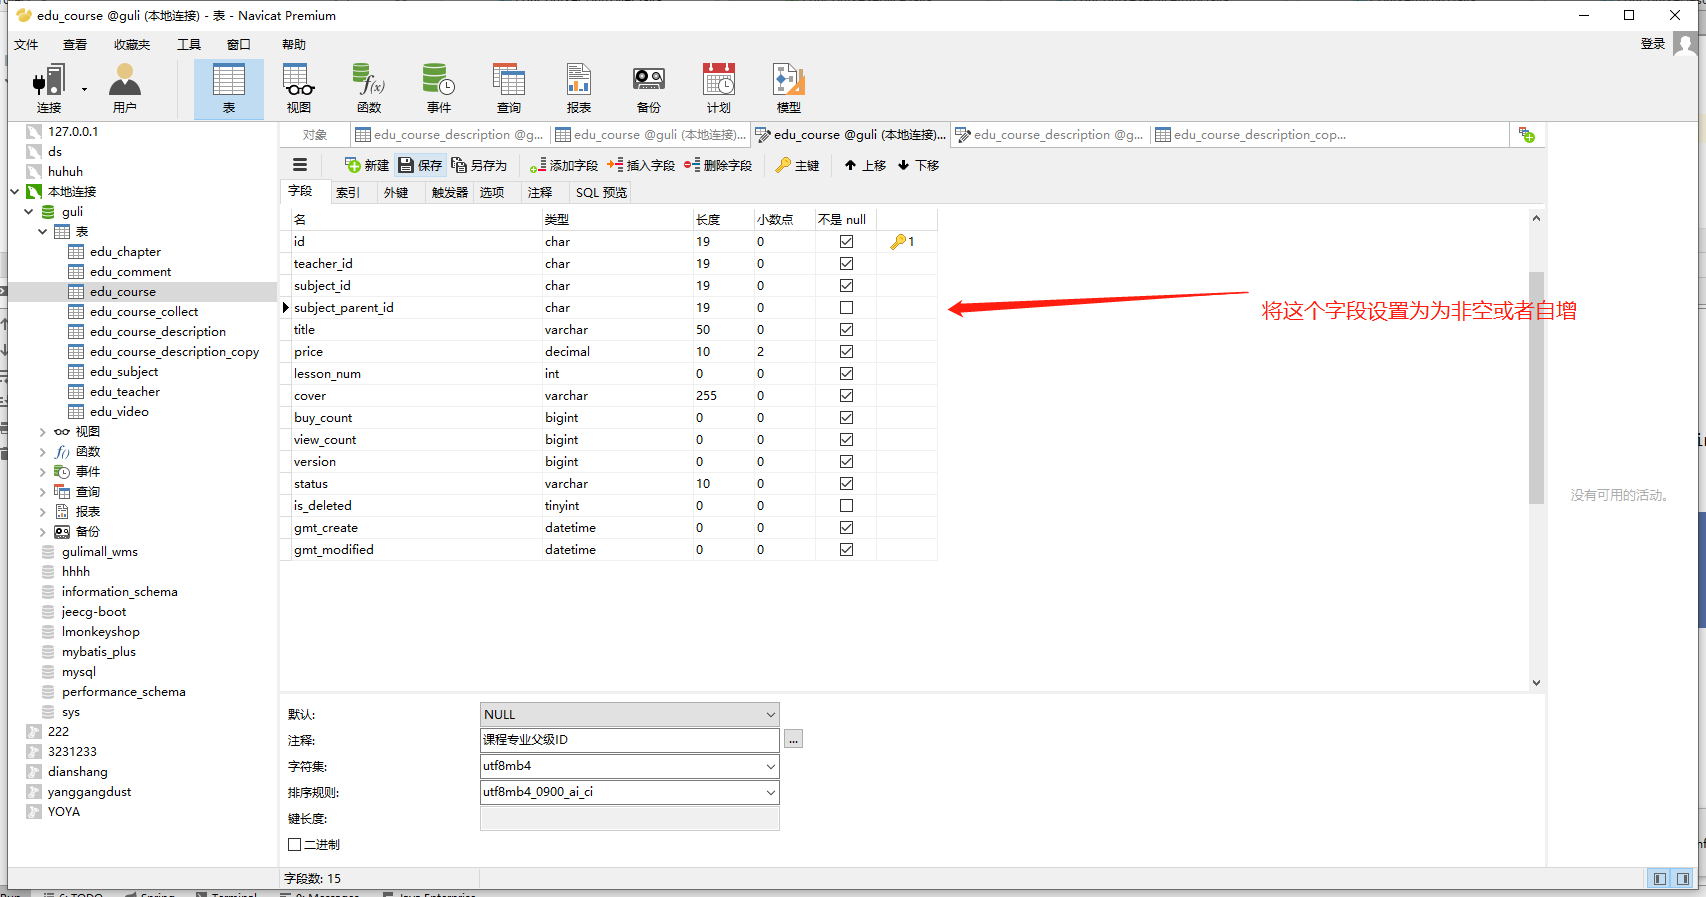Expand the 函数 tree node
Image resolution: width=1706 pixels, height=897 pixels.
[x=43, y=452]
